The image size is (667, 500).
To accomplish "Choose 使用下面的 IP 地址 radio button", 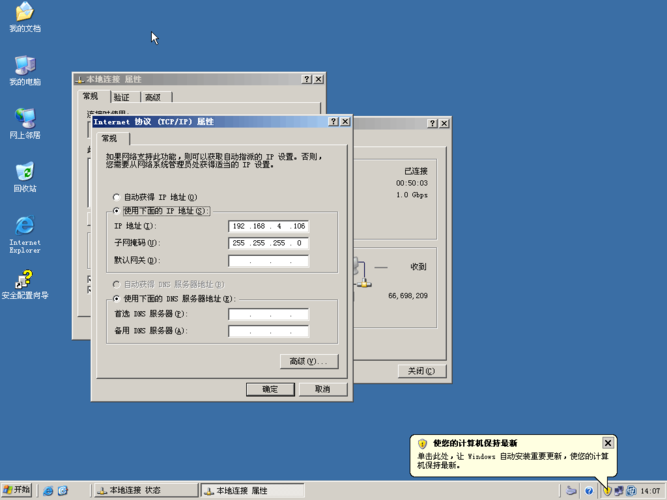I will [117, 211].
